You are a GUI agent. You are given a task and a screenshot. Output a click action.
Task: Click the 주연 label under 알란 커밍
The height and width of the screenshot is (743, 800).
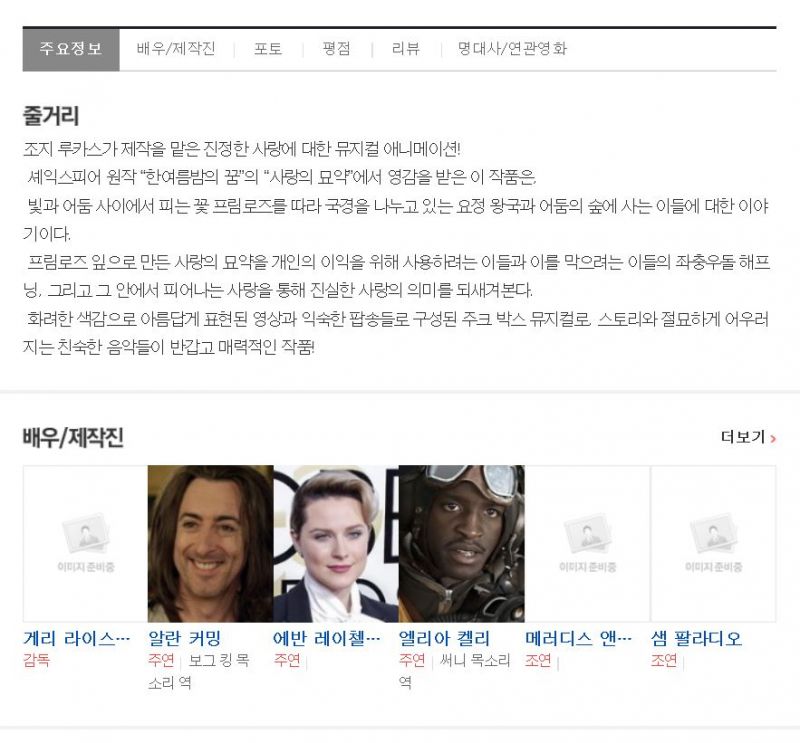tap(161, 660)
